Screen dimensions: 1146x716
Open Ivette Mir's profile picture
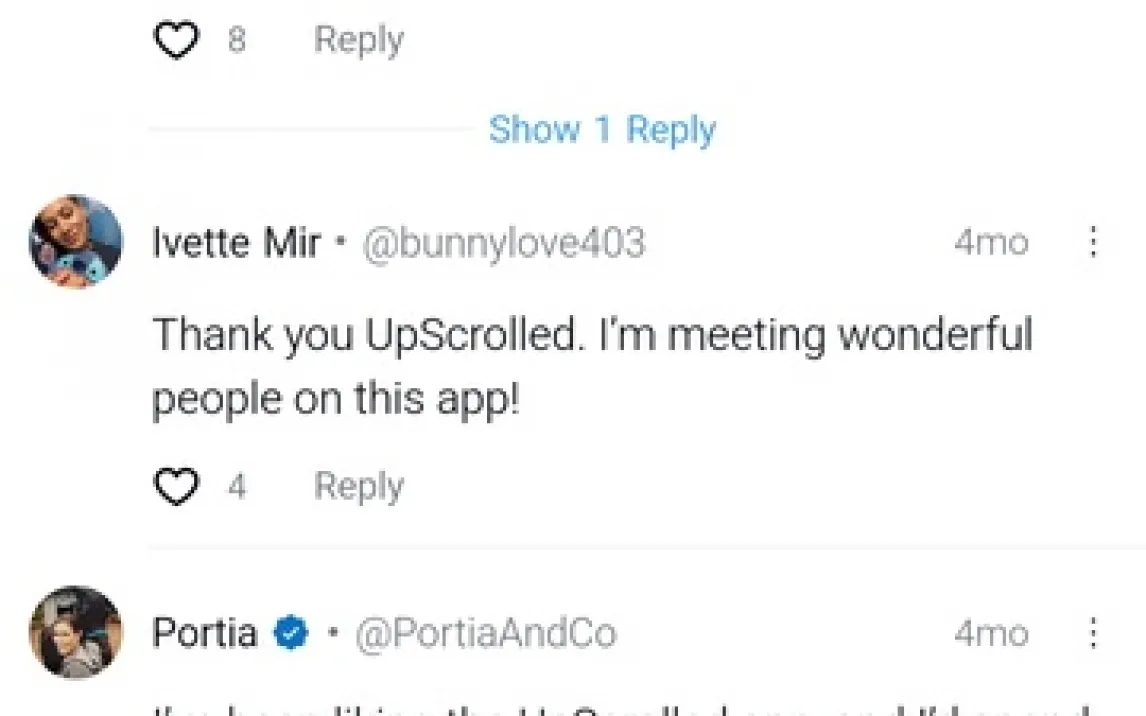pyautogui.click(x=76, y=242)
